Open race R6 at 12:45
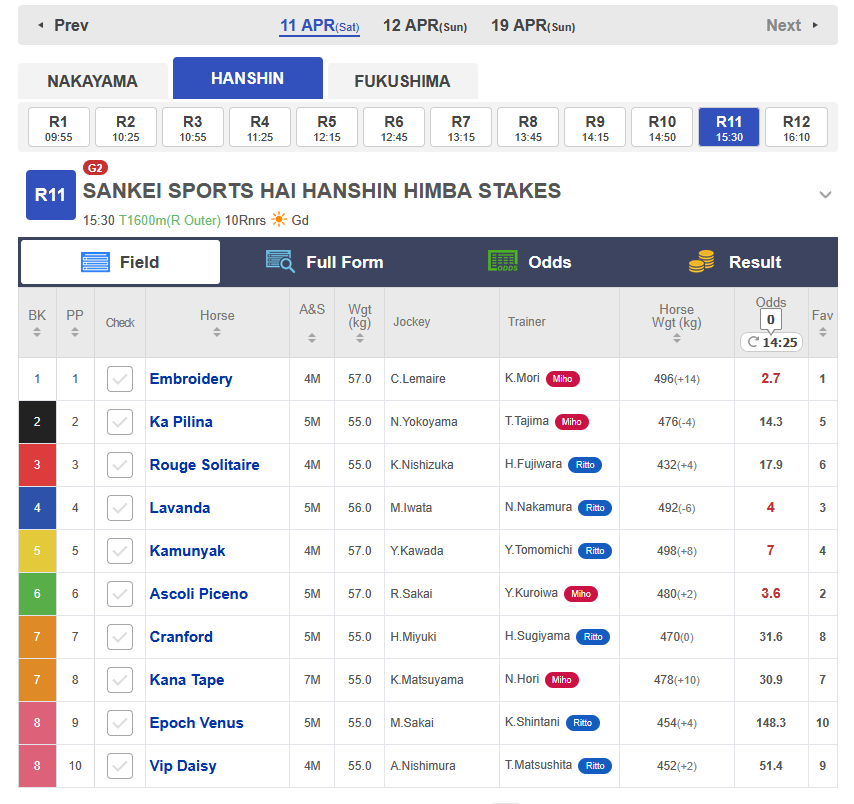Viewport: 854px width, 804px height. pos(394,127)
